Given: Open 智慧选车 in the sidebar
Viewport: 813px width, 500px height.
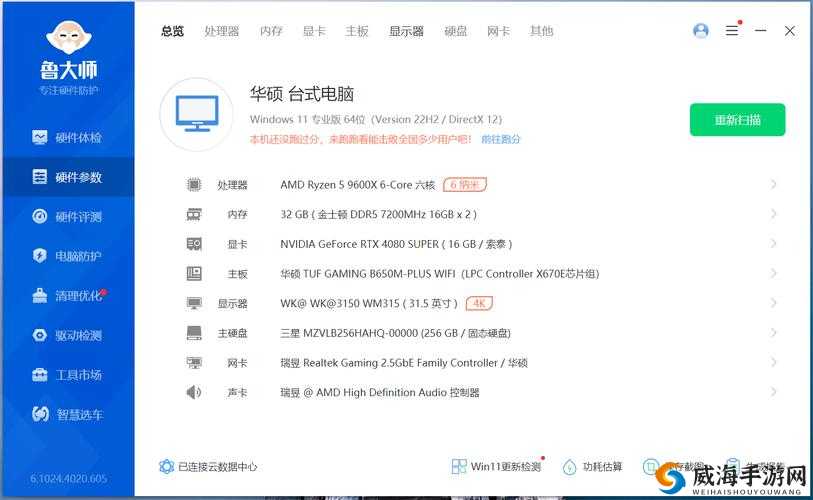Looking at the screenshot, I should (x=67, y=414).
